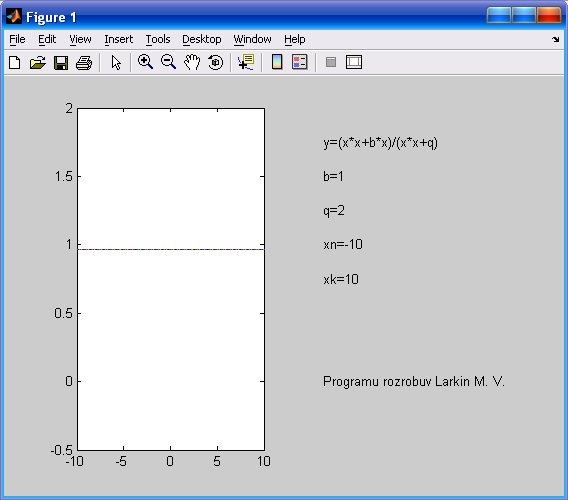The image size is (568, 500).
Task: Open the Help menu
Action: point(295,39)
